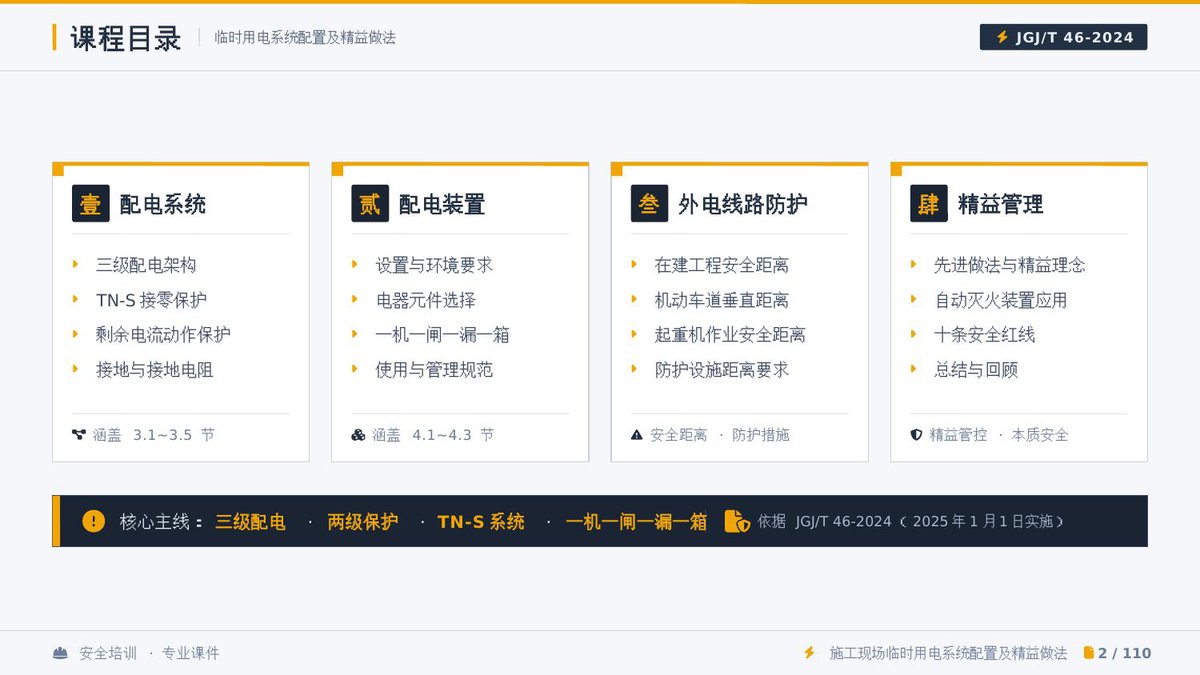Click the 涵盖 4.1~4.3 节 footer text
This screenshot has height=675, width=1200.
[x=433, y=435]
